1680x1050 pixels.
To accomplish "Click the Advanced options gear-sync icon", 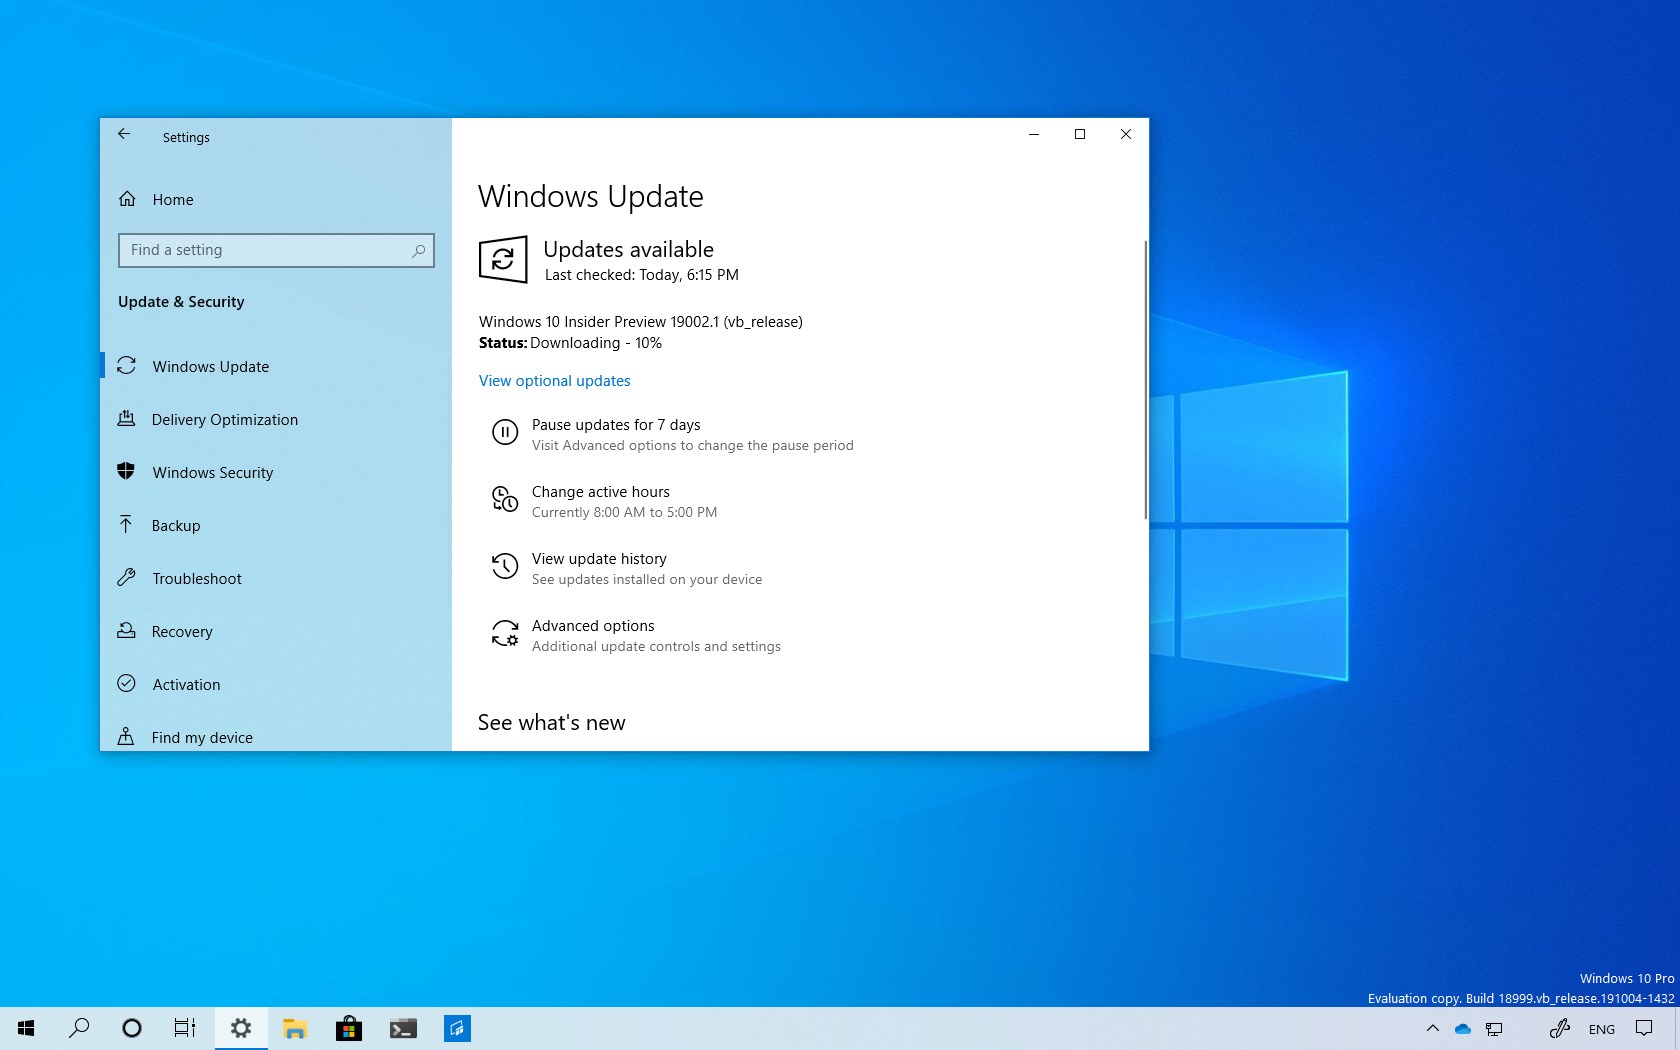I will pos(505,634).
